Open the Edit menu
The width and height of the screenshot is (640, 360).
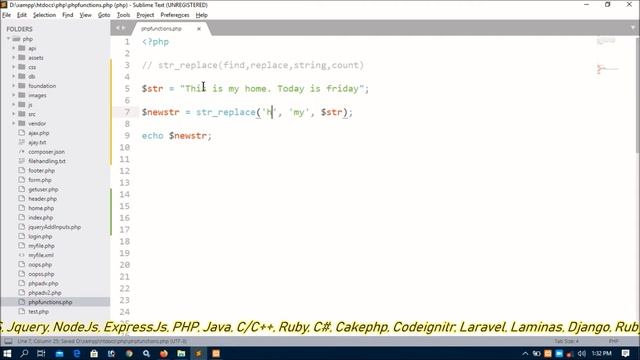point(22,15)
